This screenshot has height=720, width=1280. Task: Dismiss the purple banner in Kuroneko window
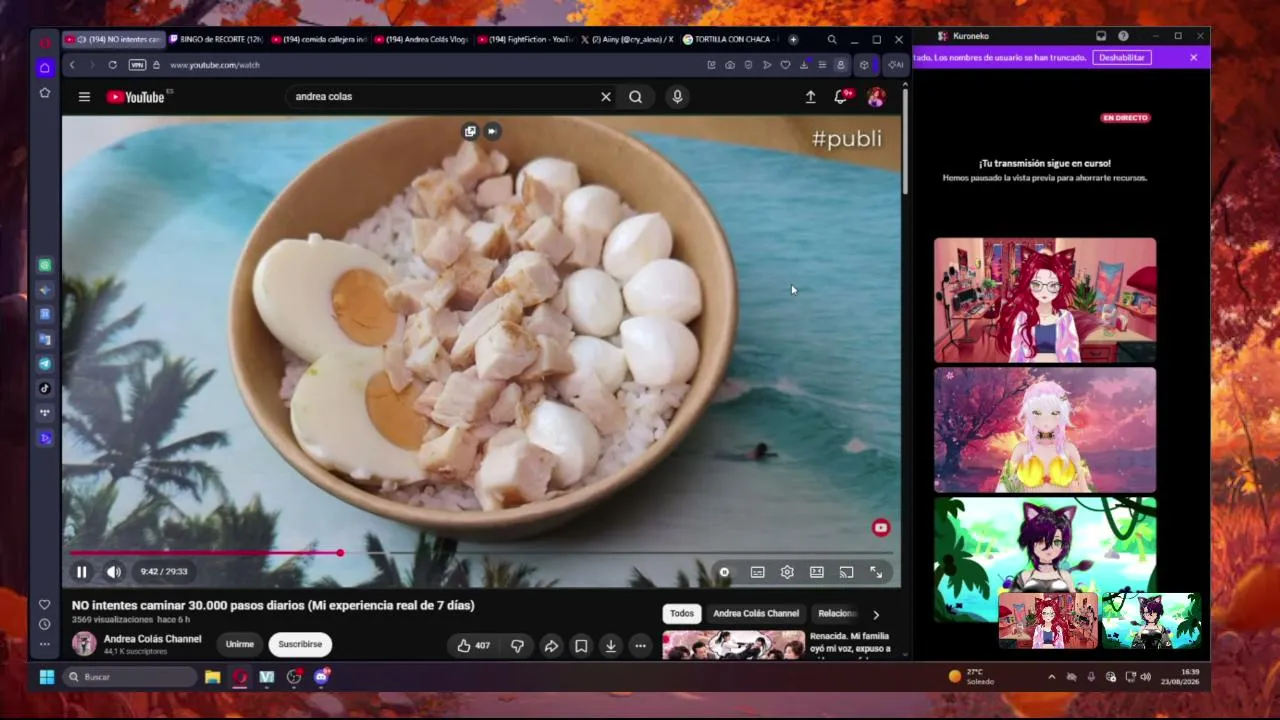(x=1193, y=58)
